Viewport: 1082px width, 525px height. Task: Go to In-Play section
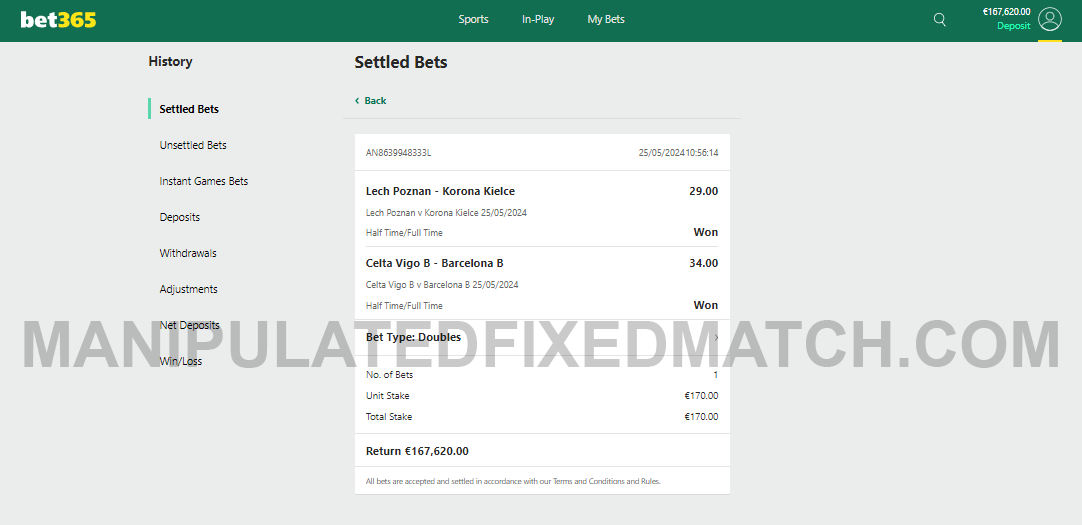click(538, 19)
